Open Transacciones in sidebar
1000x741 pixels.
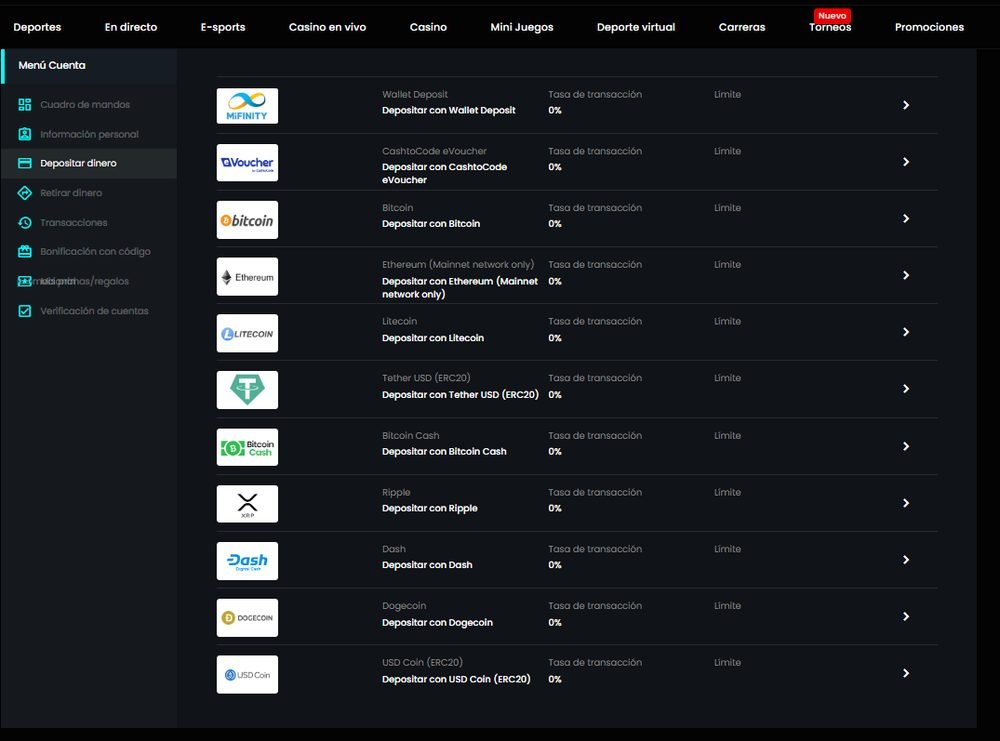click(74, 223)
